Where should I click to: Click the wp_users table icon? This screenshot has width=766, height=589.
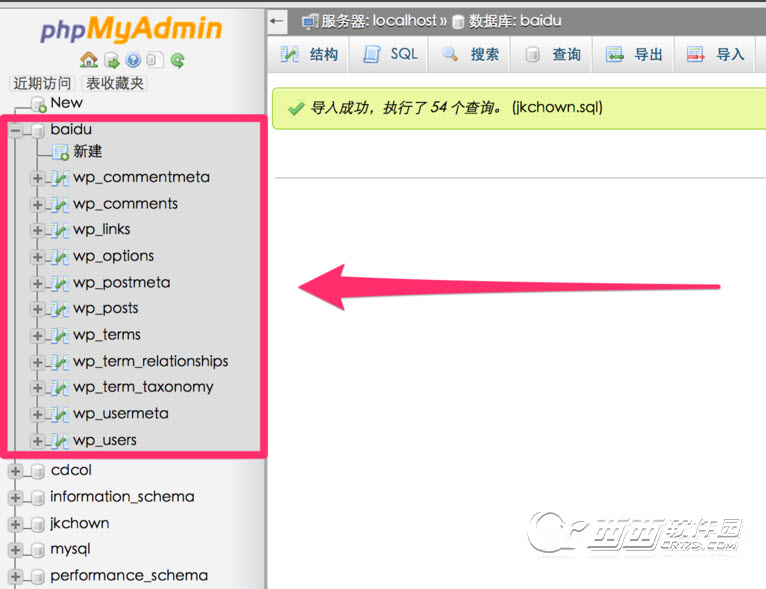pos(59,441)
